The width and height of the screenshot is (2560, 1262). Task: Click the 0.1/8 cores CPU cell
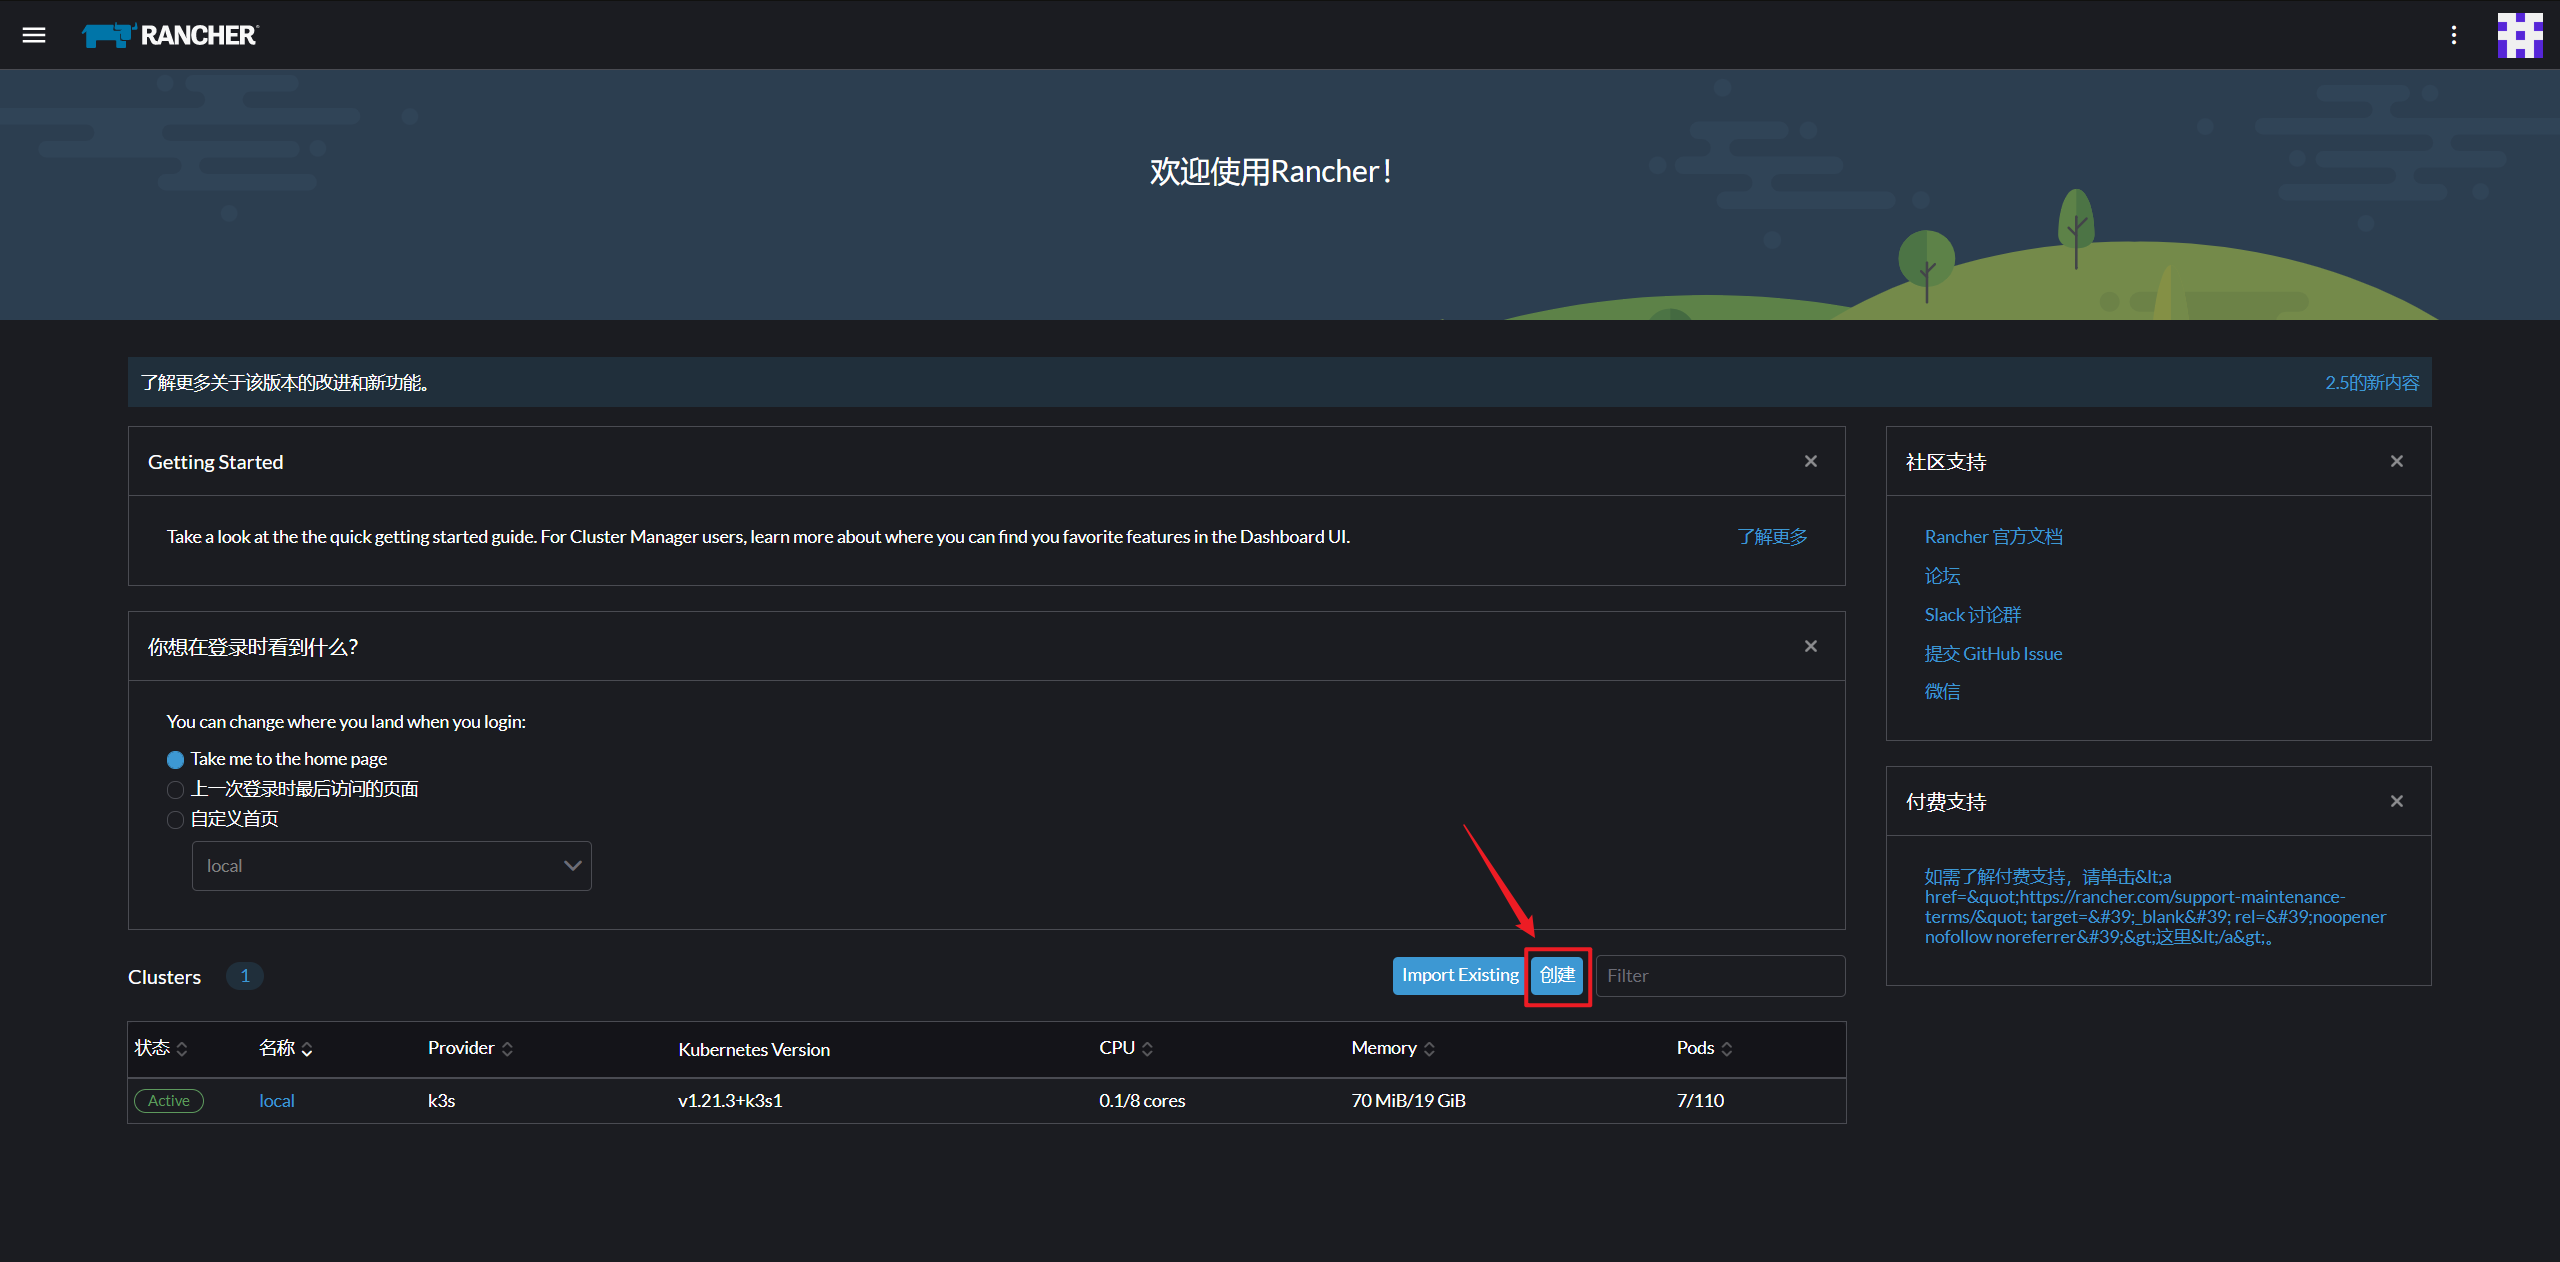1142,1101
